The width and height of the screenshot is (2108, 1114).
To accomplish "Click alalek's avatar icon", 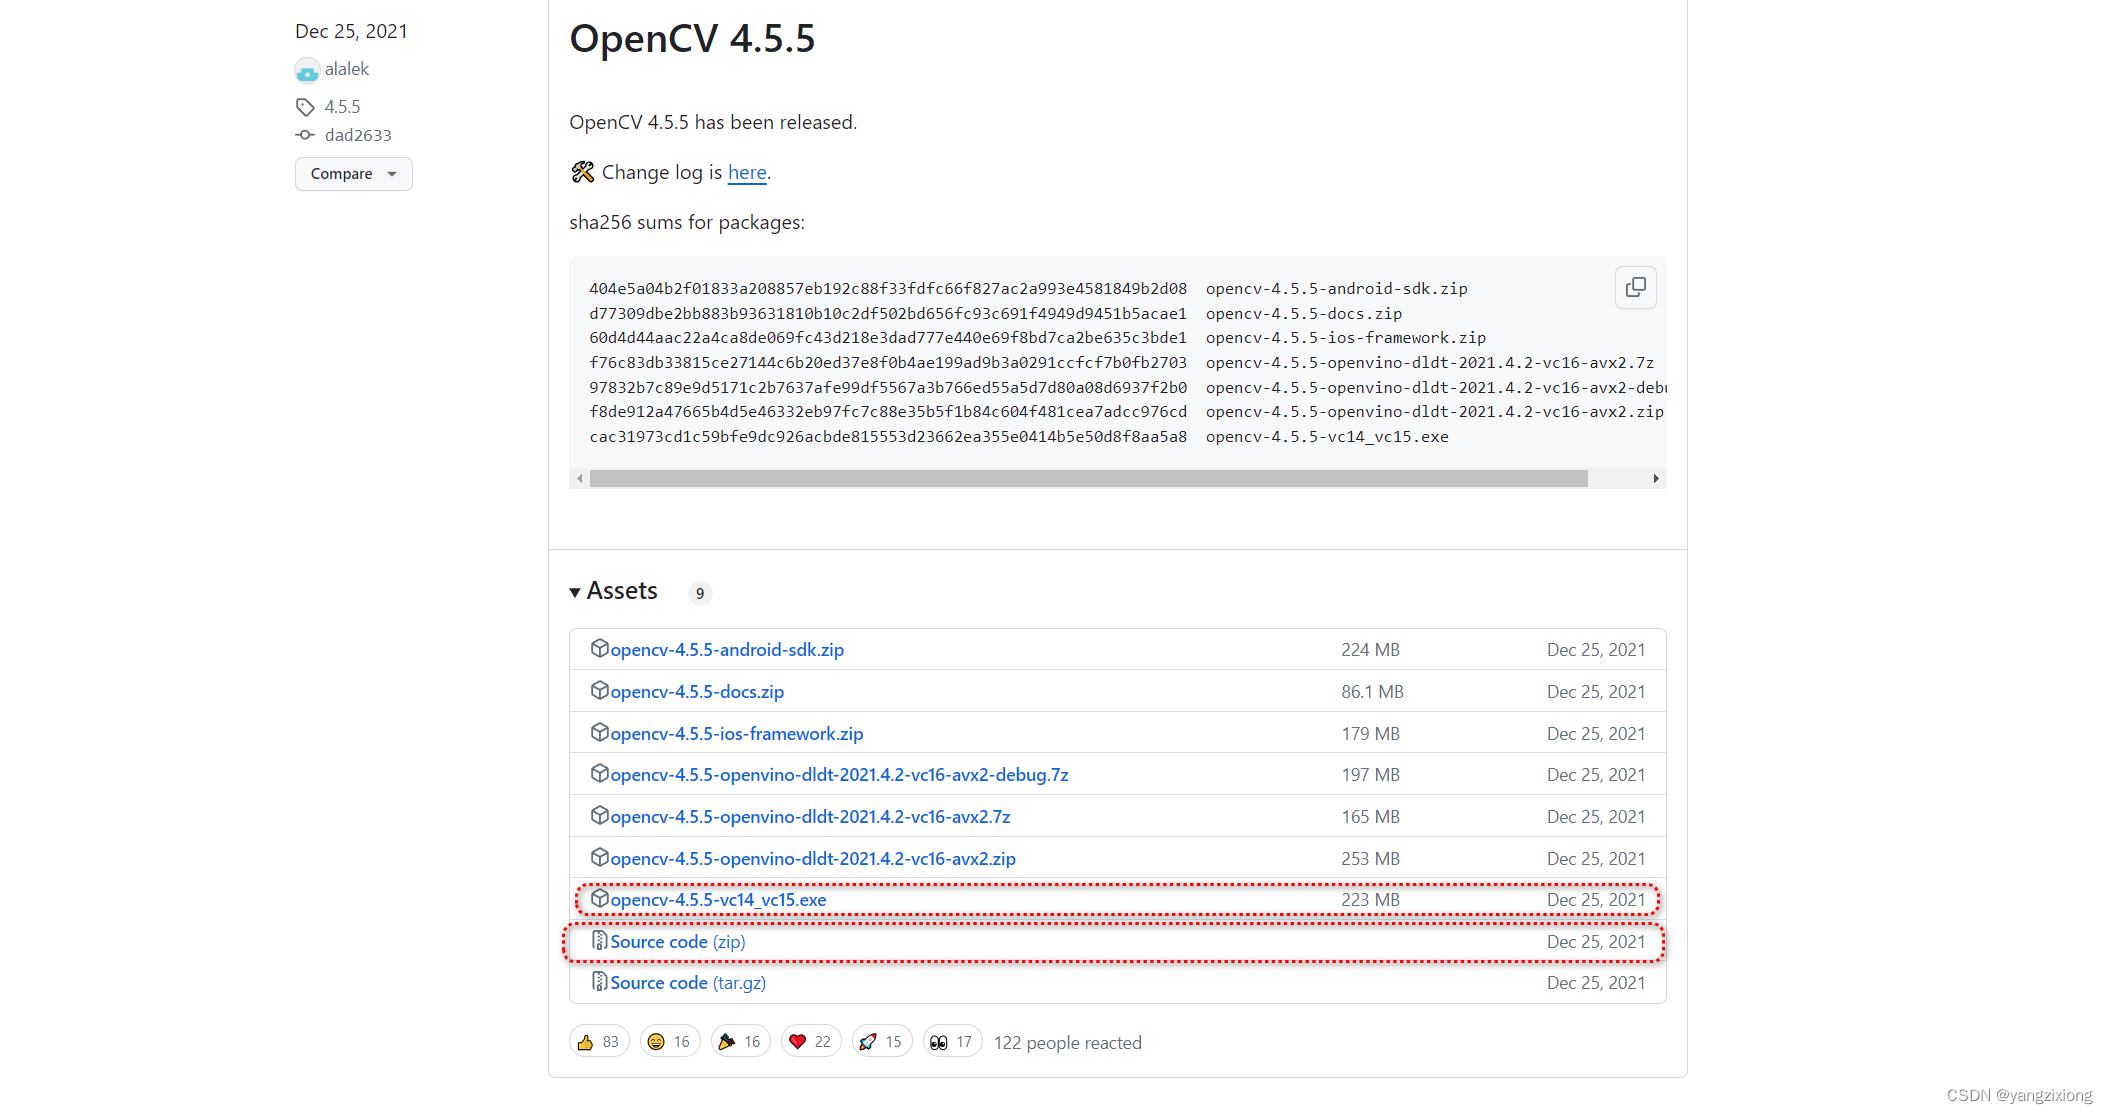I will [307, 70].
